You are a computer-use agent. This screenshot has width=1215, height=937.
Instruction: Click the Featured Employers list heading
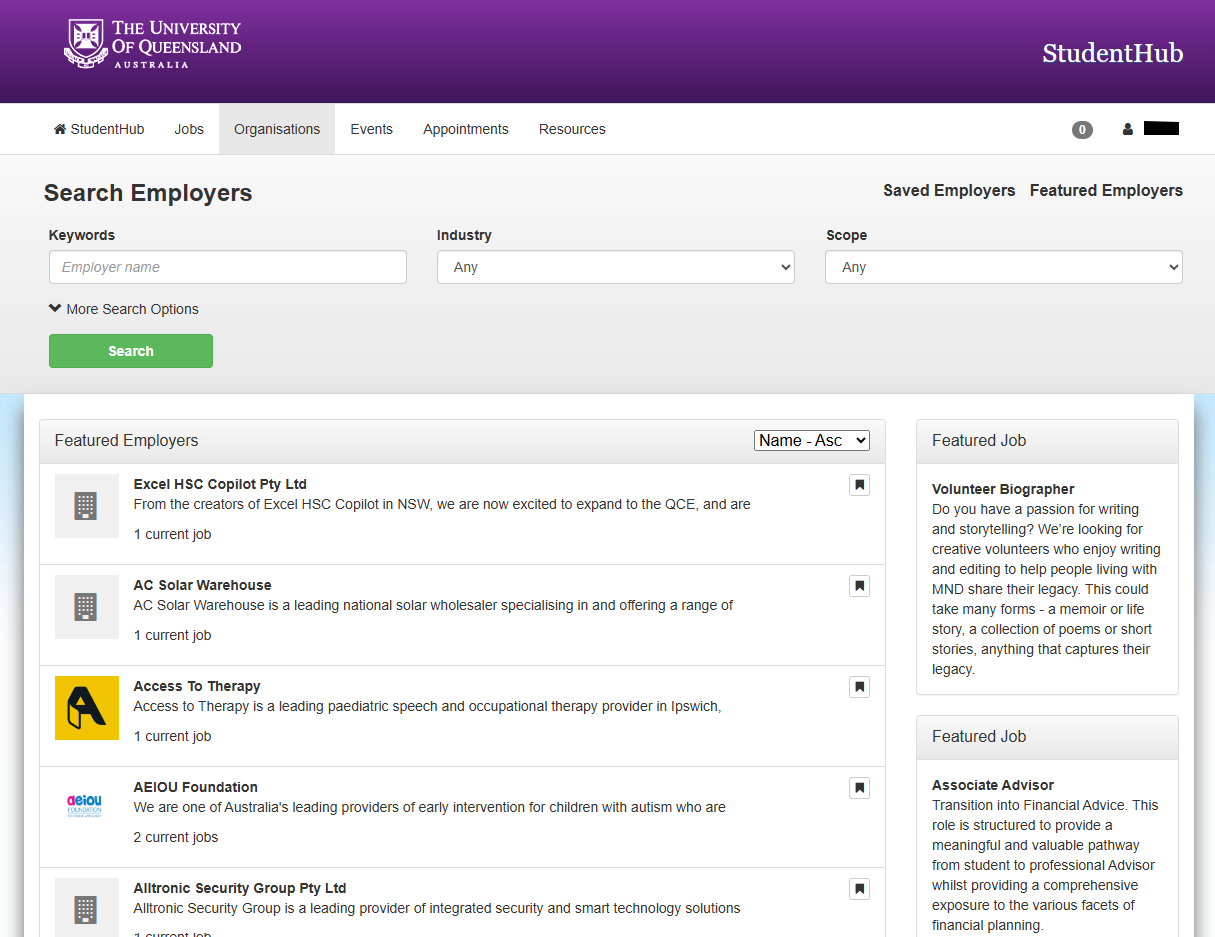tap(126, 440)
